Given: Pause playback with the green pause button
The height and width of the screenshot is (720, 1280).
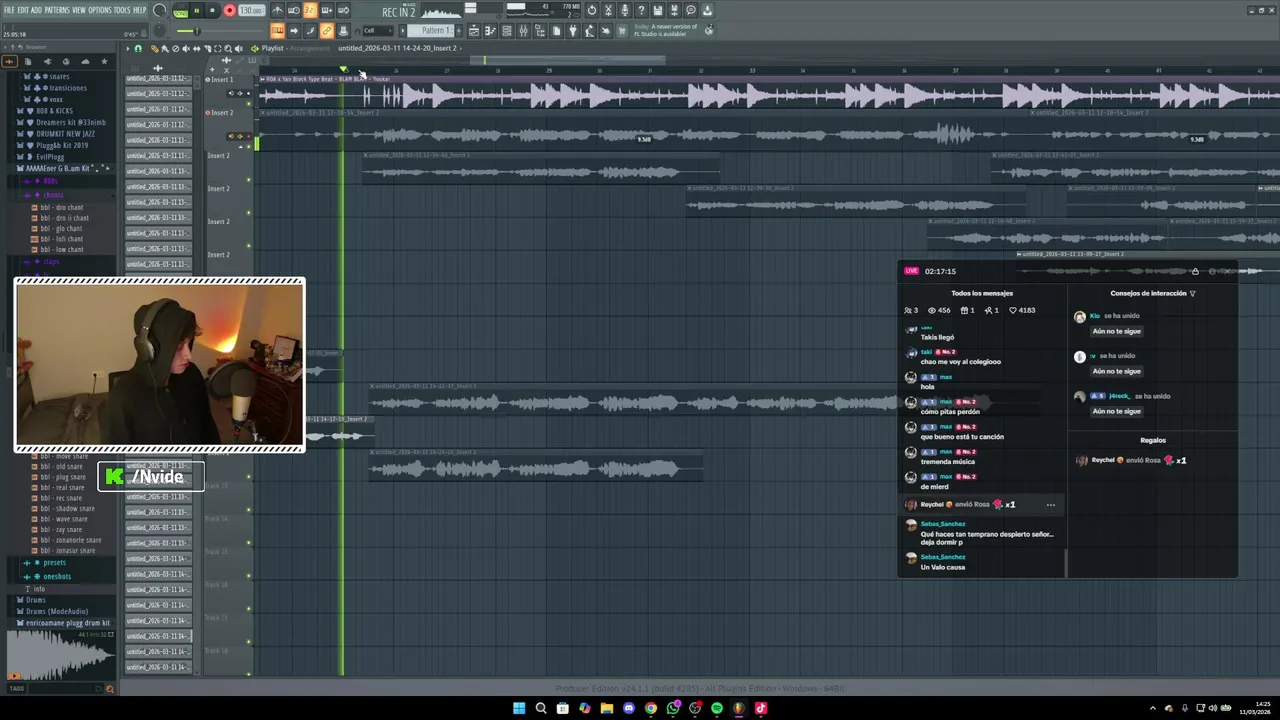Looking at the screenshot, I should click(197, 11).
